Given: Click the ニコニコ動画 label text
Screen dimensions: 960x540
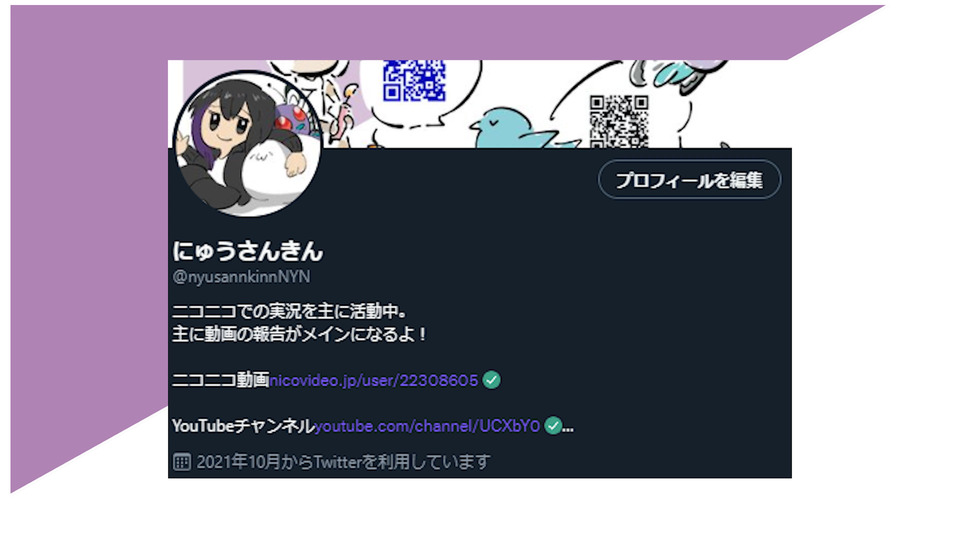Looking at the screenshot, I should 220,380.
